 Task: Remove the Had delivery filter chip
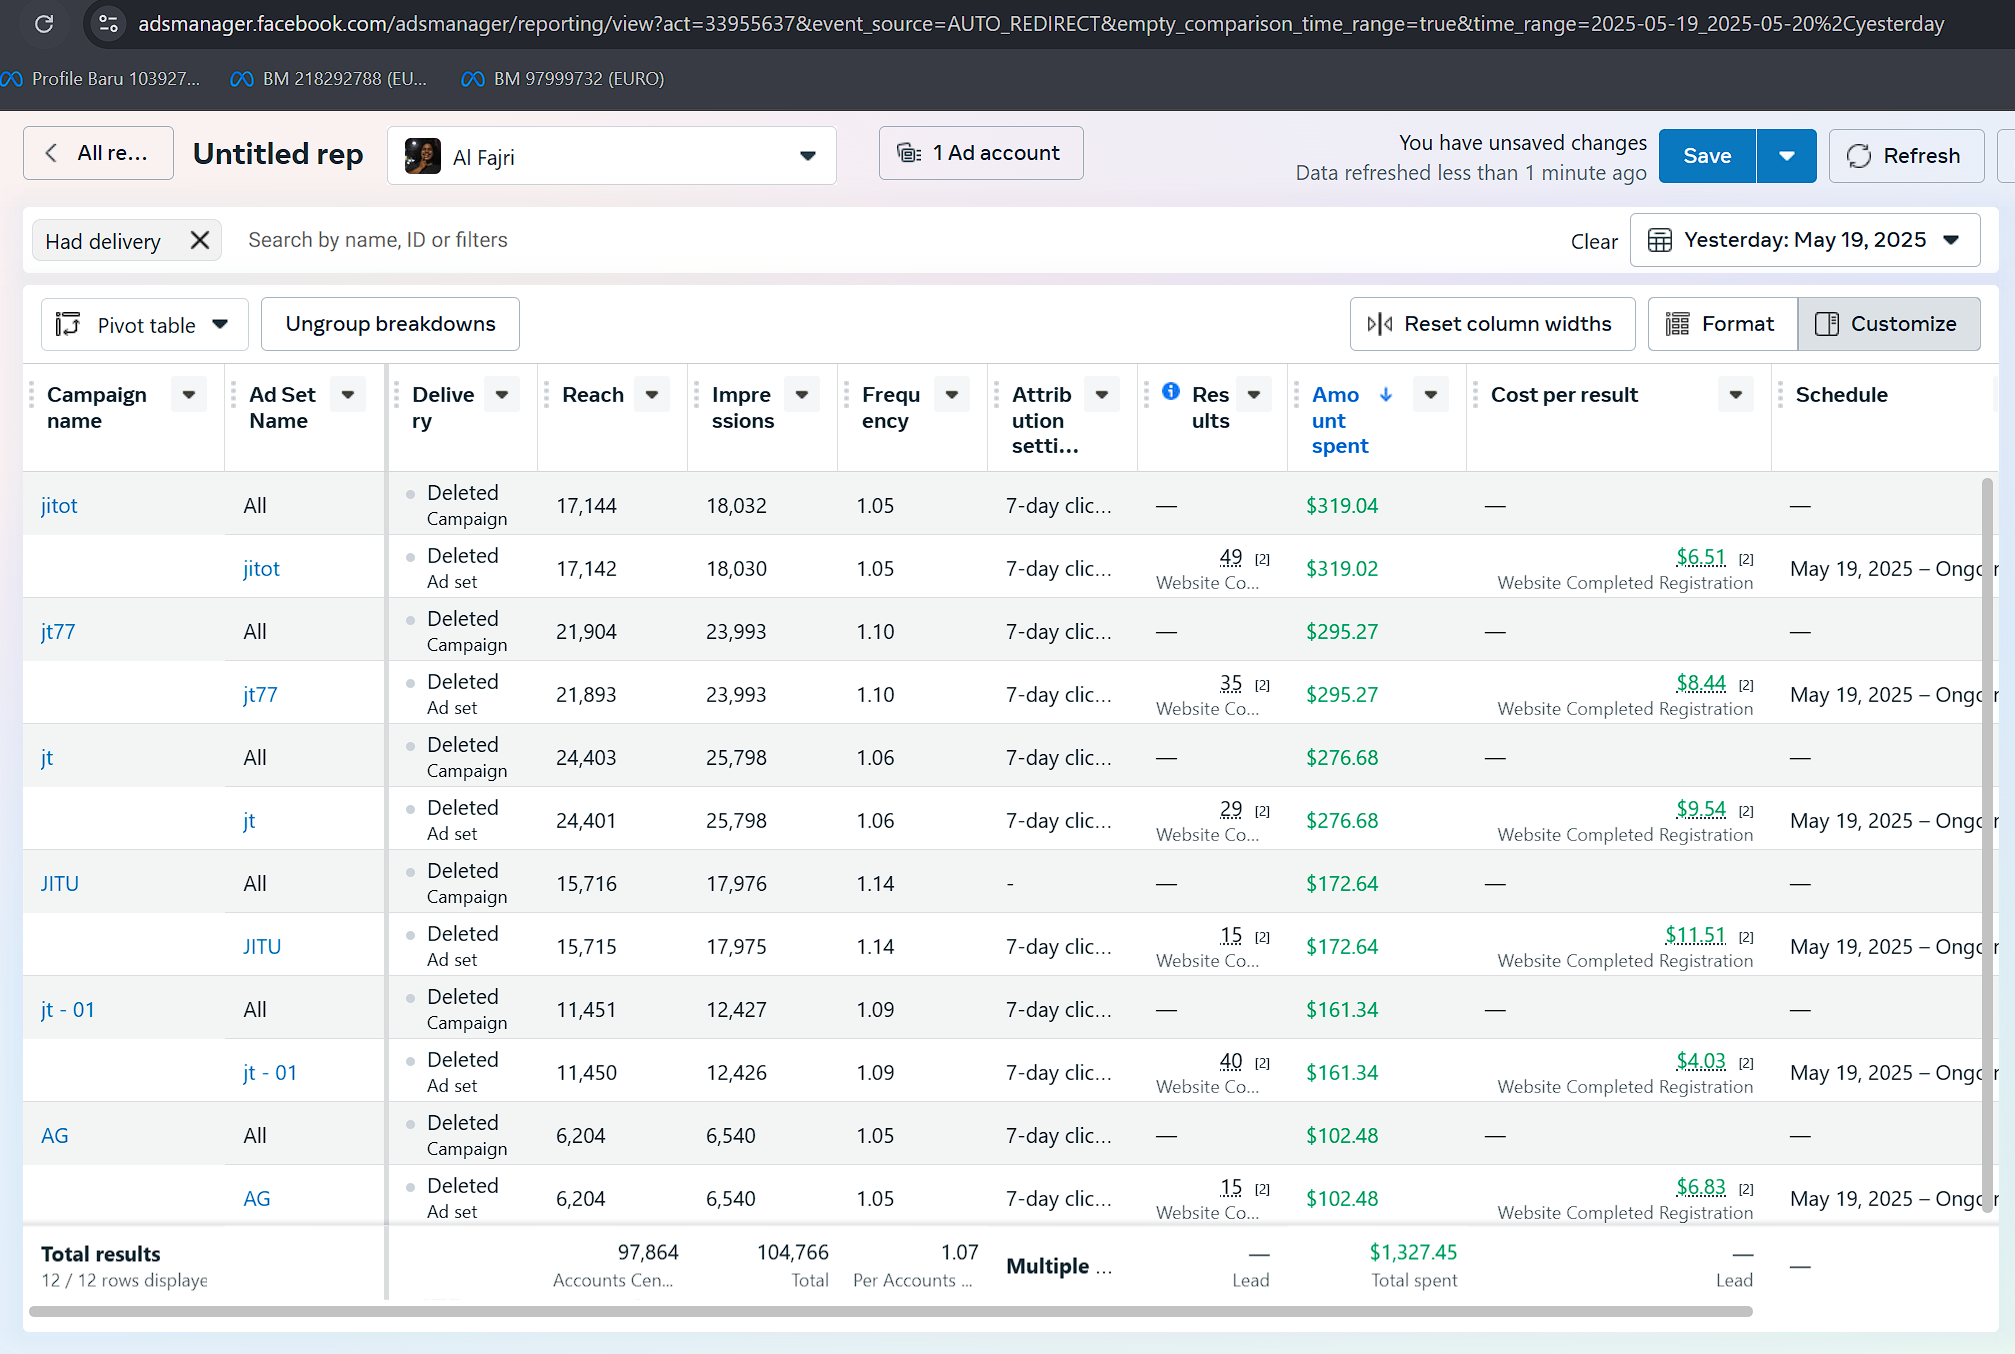click(x=200, y=240)
